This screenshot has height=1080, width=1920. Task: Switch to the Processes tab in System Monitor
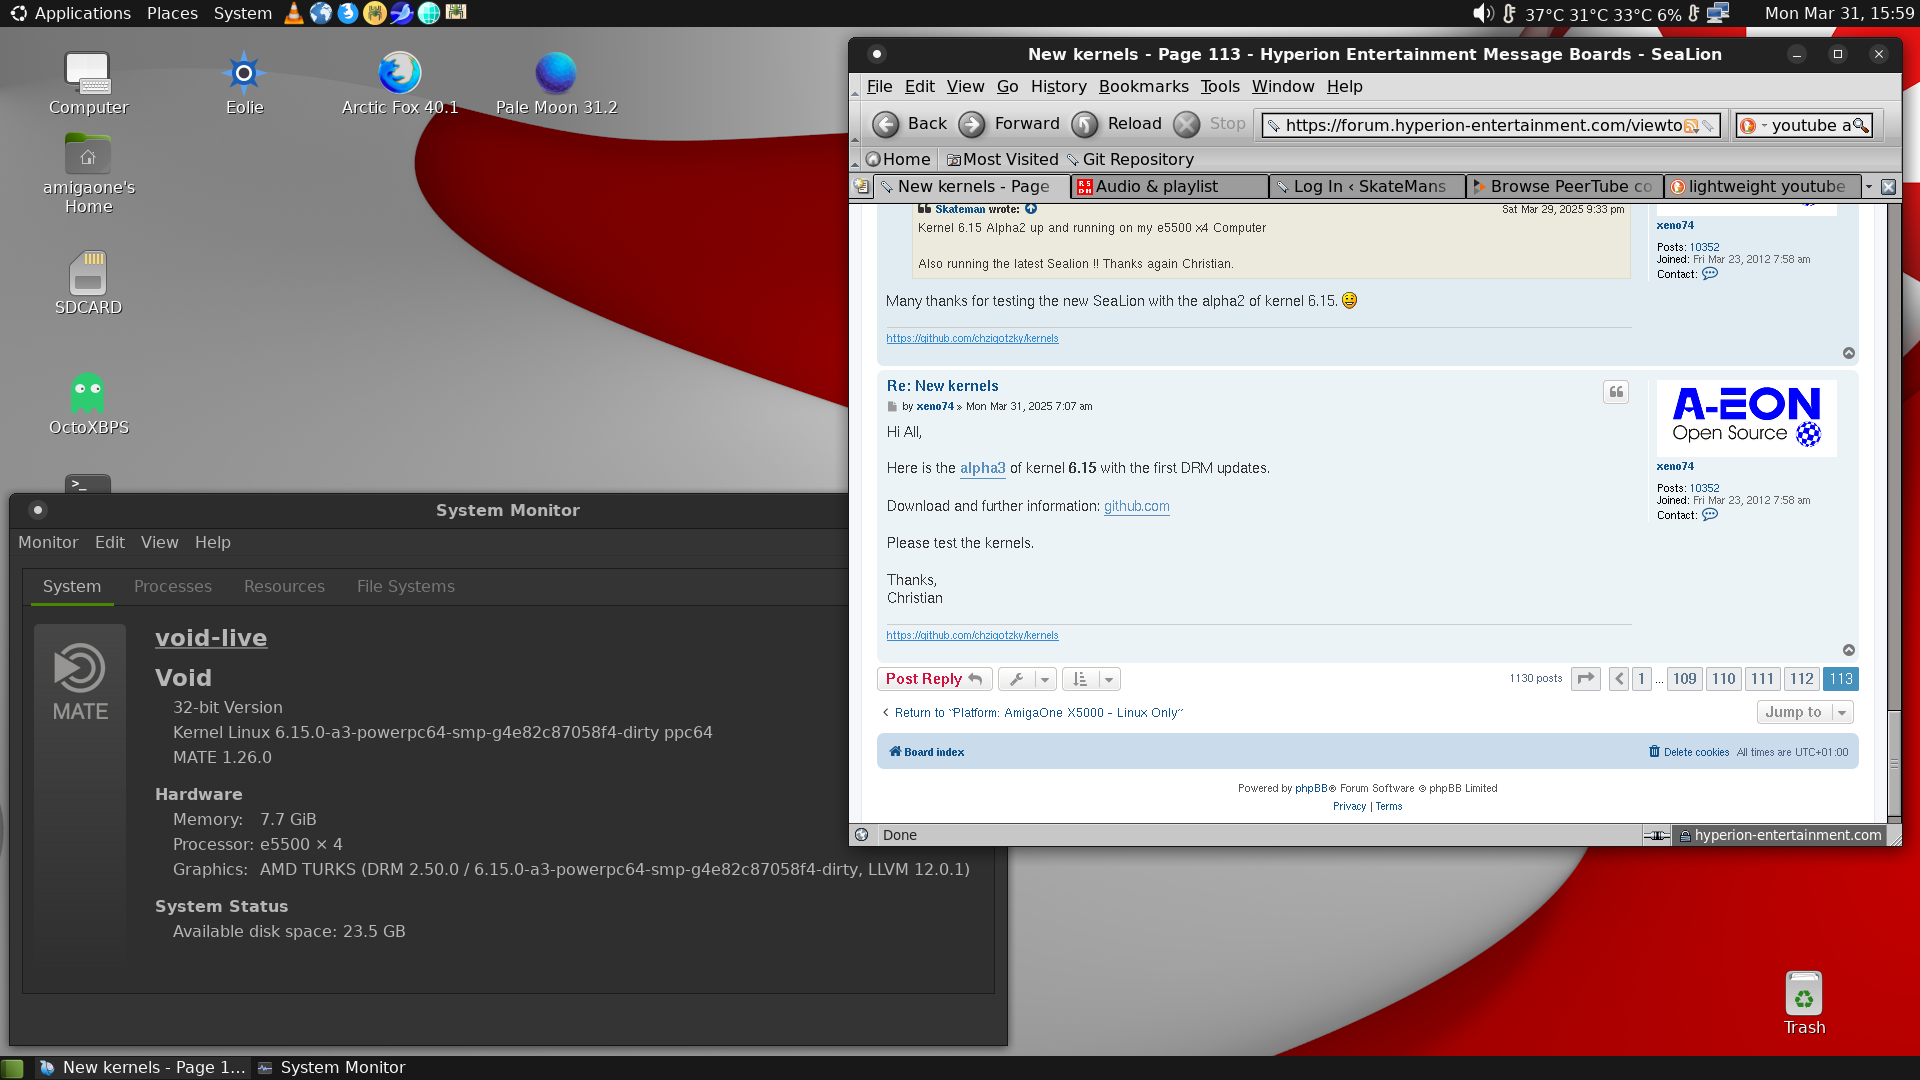[173, 586]
